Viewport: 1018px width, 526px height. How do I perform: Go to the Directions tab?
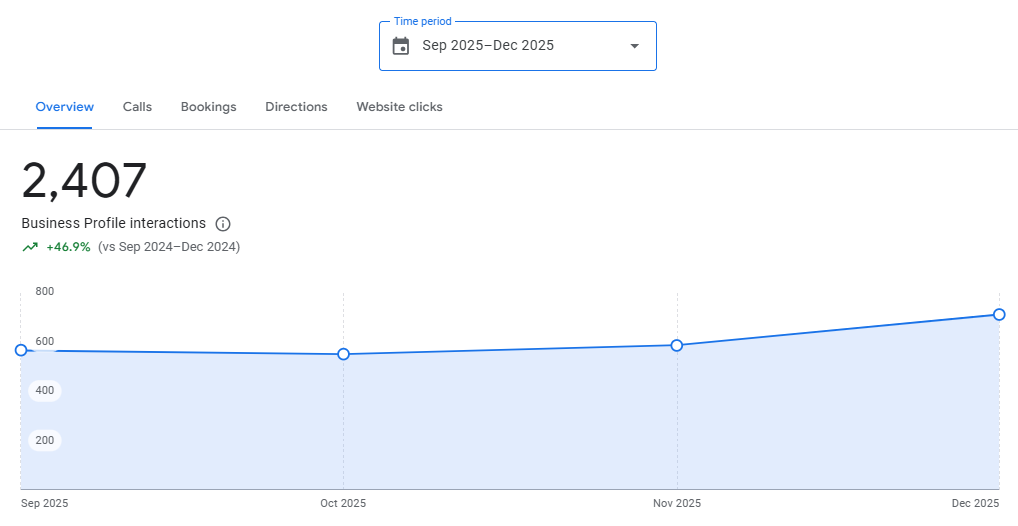click(x=296, y=107)
